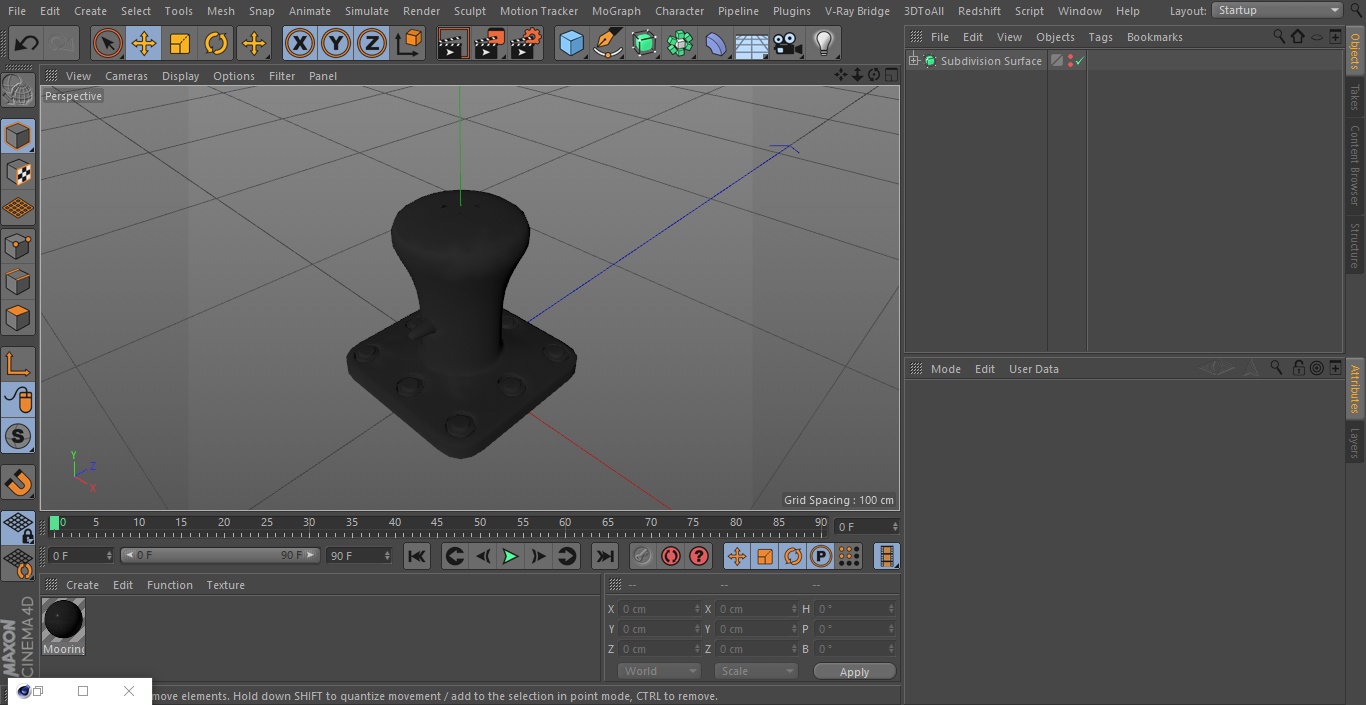The width and height of the screenshot is (1366, 705).
Task: Click Enable Axis icon
Action: (18, 364)
